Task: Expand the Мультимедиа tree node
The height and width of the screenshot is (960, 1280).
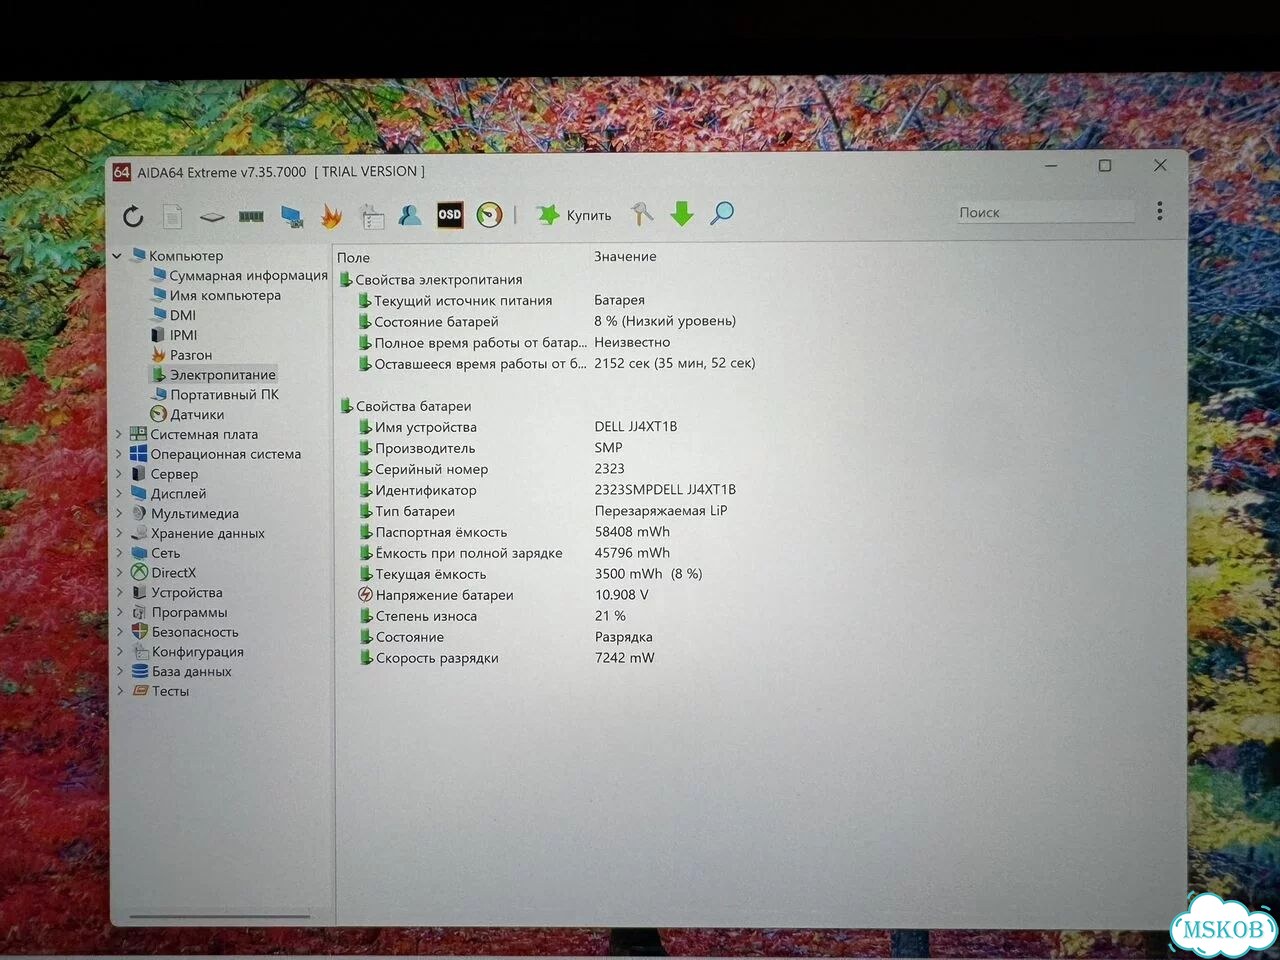Action: (x=119, y=513)
